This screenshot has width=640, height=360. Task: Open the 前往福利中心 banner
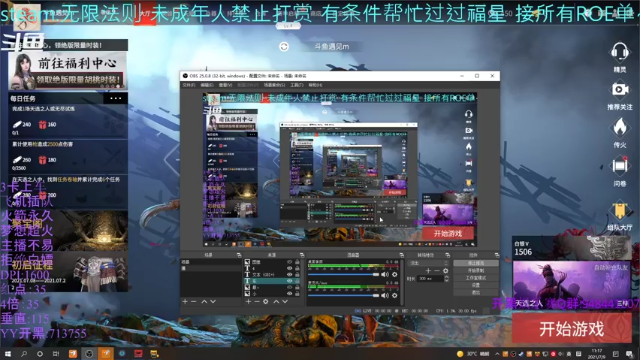[68, 70]
